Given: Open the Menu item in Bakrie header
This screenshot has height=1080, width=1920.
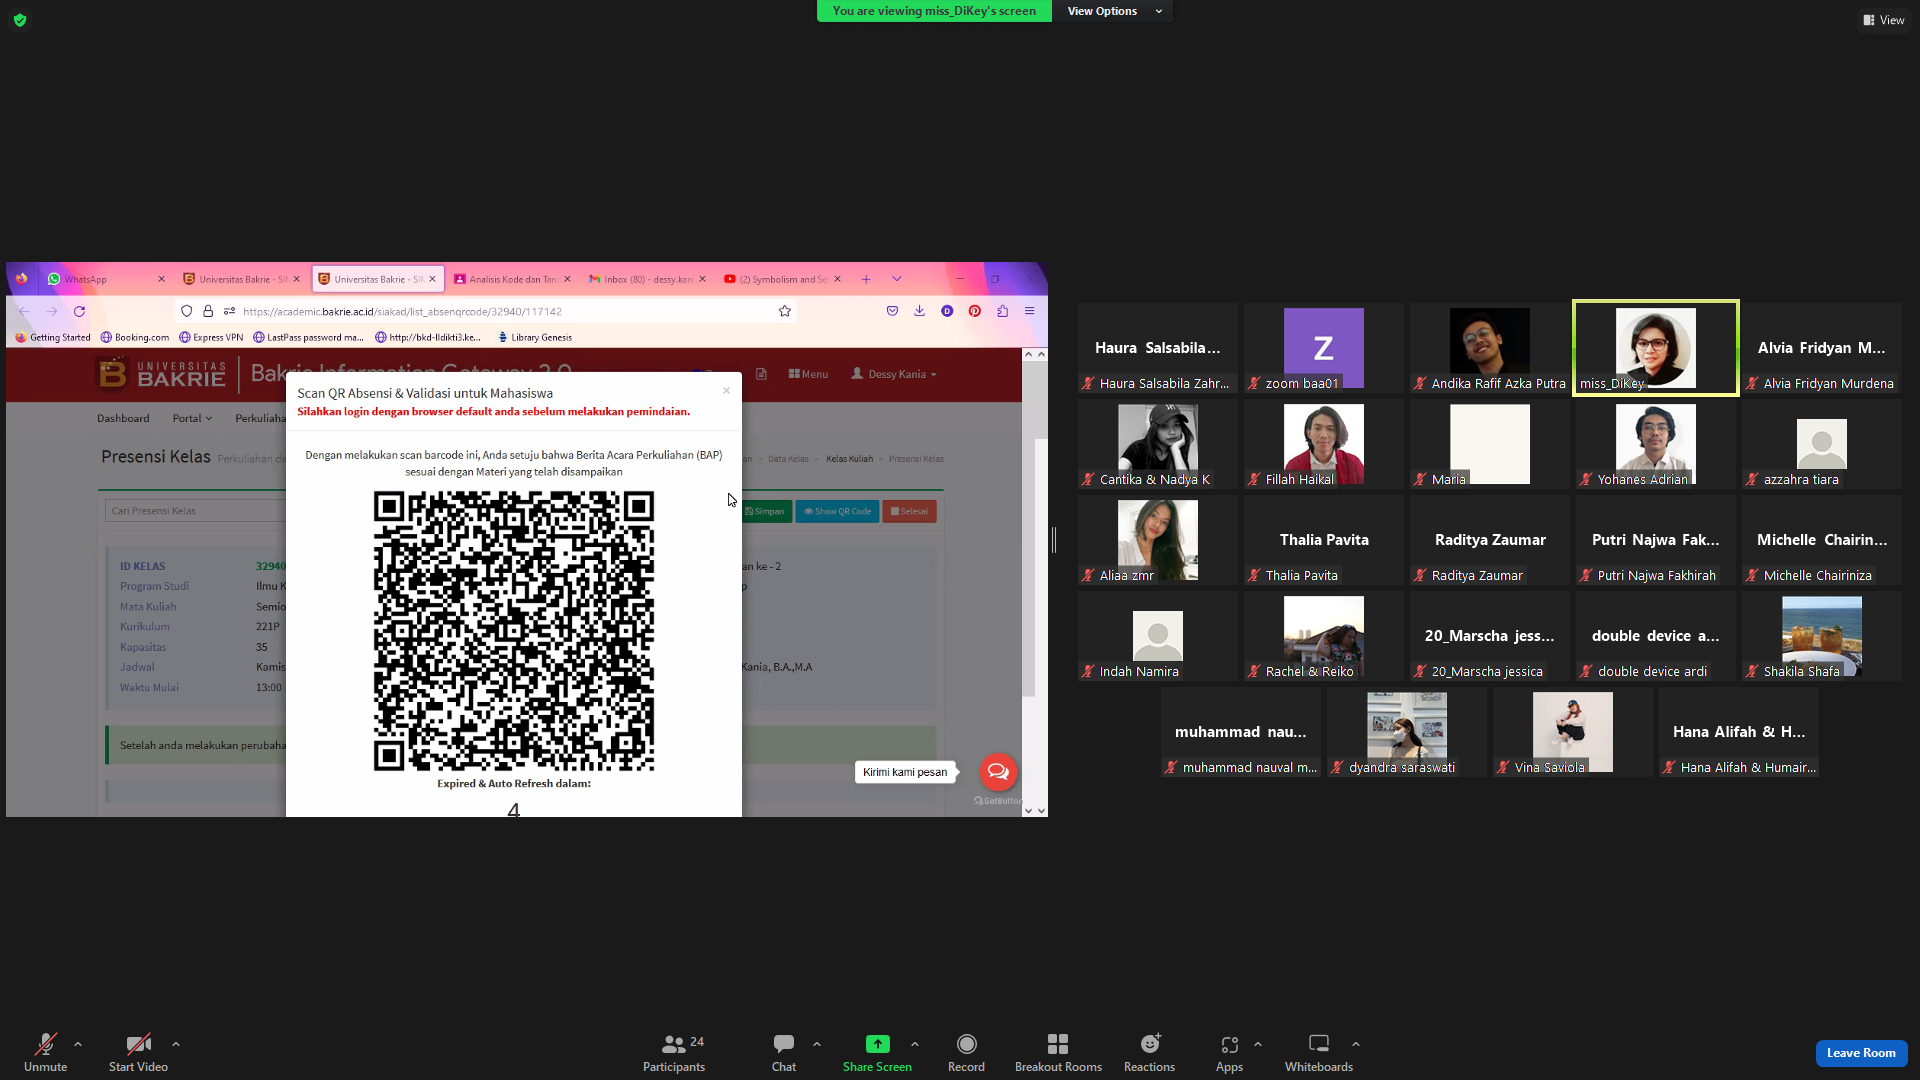Looking at the screenshot, I should tap(808, 374).
